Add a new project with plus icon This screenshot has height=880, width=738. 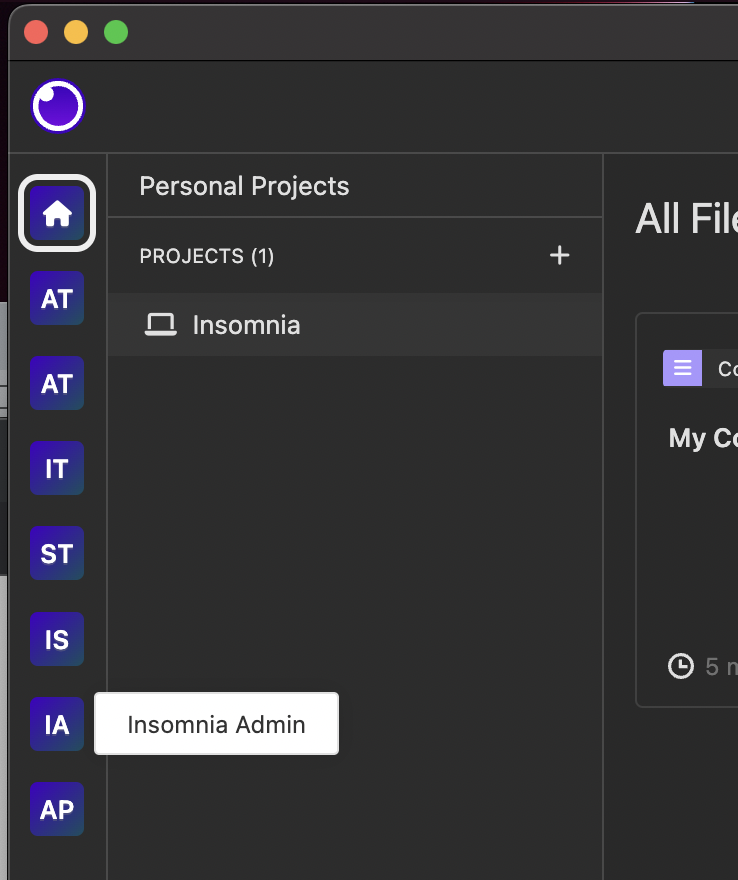point(560,255)
